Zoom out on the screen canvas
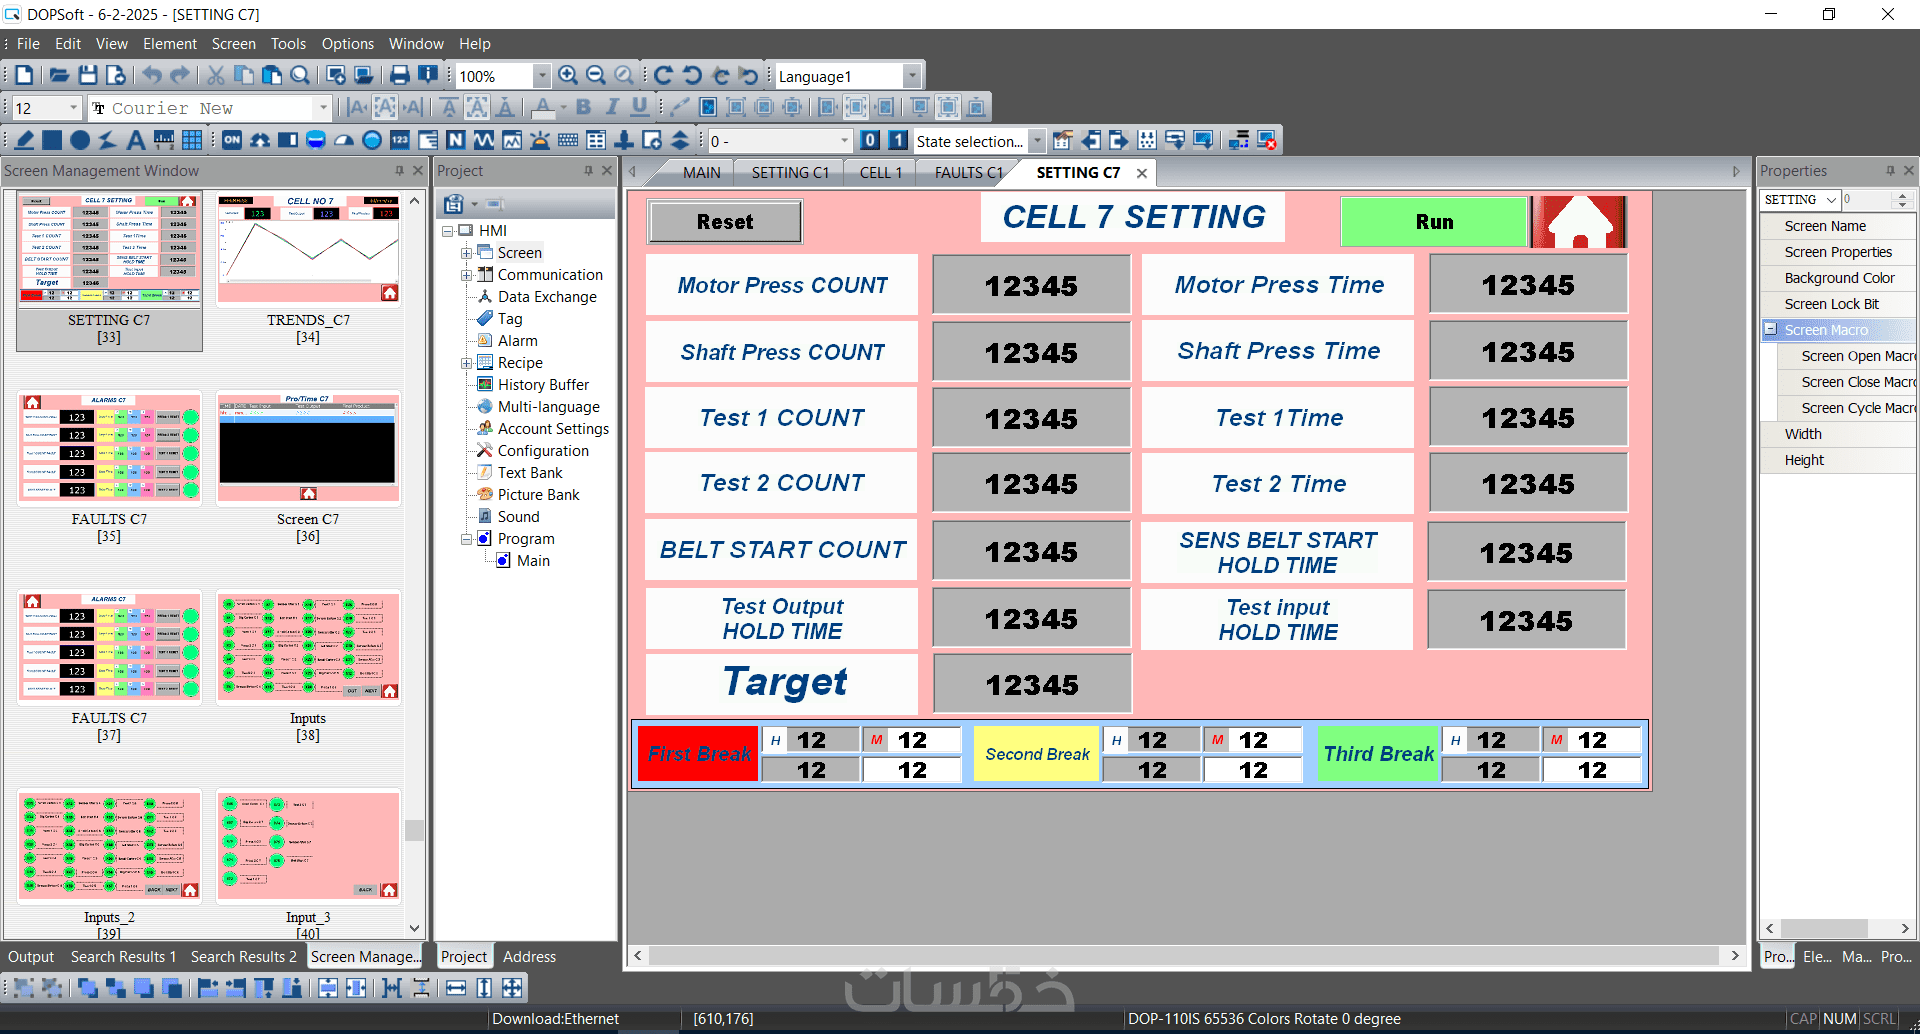 point(596,75)
